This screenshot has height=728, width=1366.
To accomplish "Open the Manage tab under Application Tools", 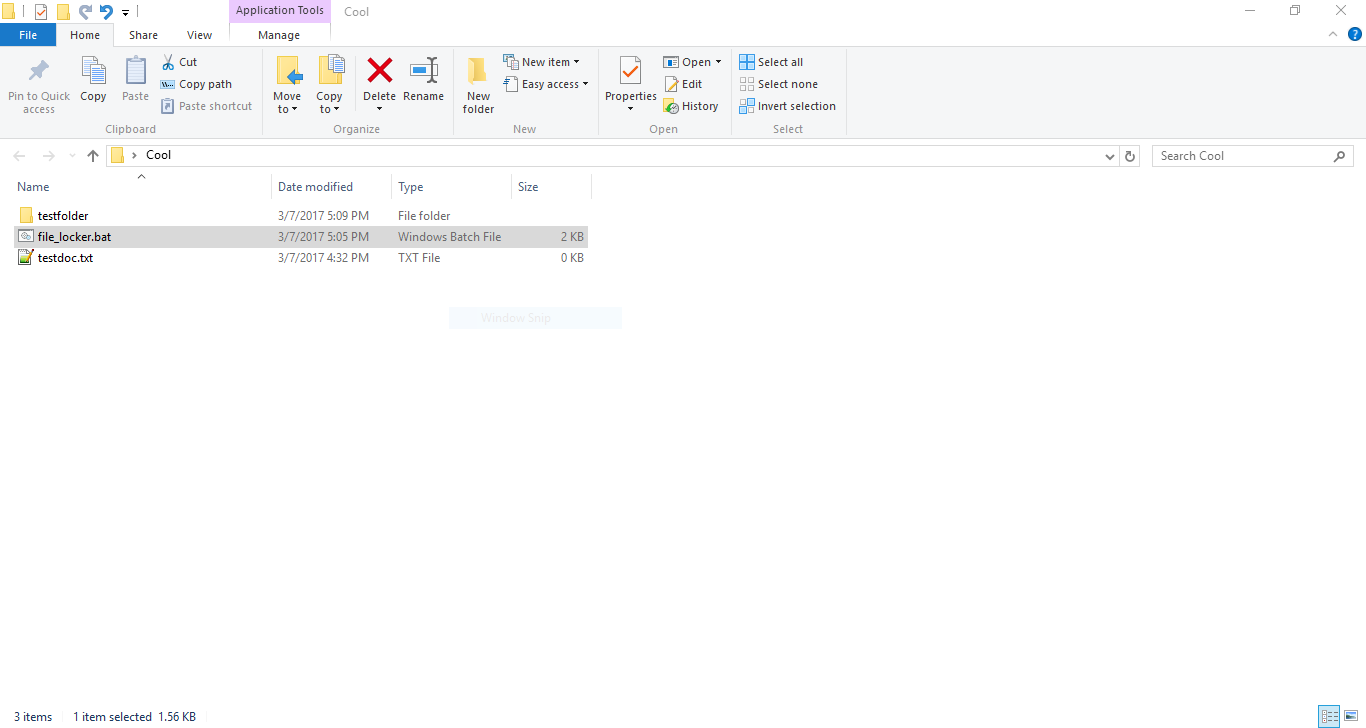I will [x=278, y=34].
